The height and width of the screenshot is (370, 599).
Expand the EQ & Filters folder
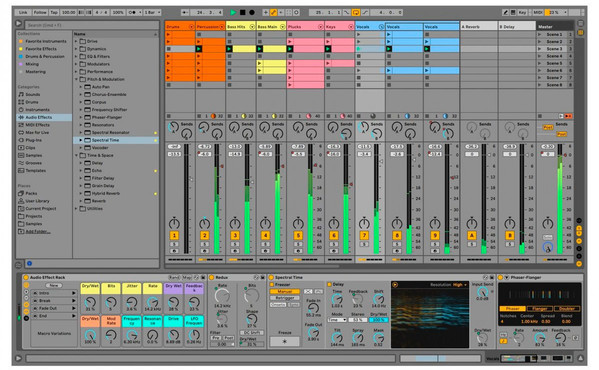[76, 57]
